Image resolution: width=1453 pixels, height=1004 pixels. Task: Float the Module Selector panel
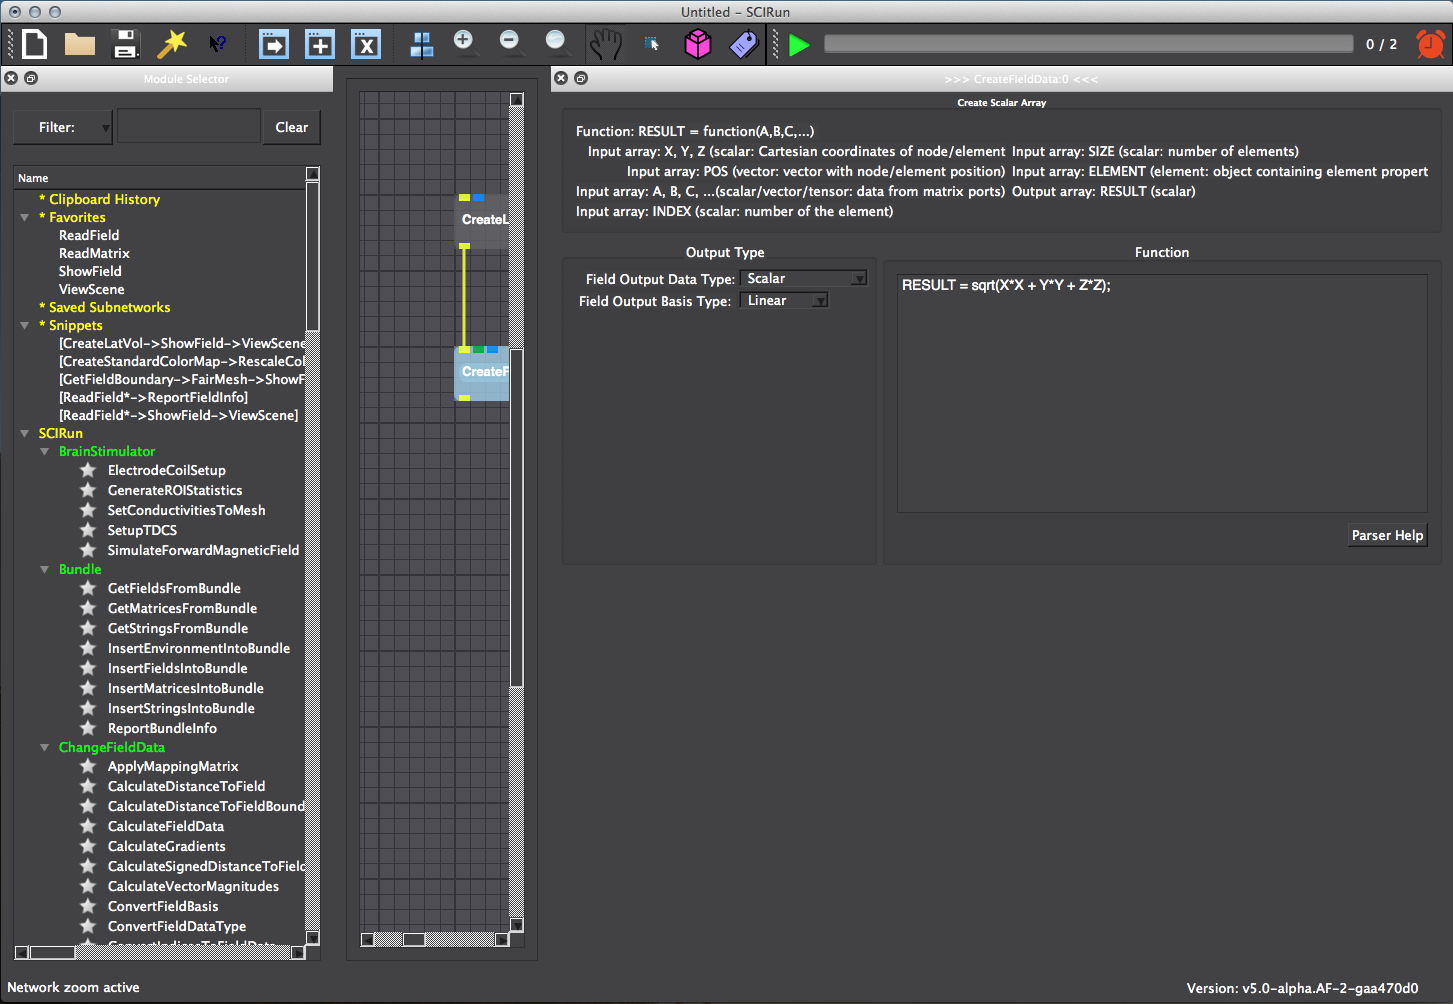[31, 78]
